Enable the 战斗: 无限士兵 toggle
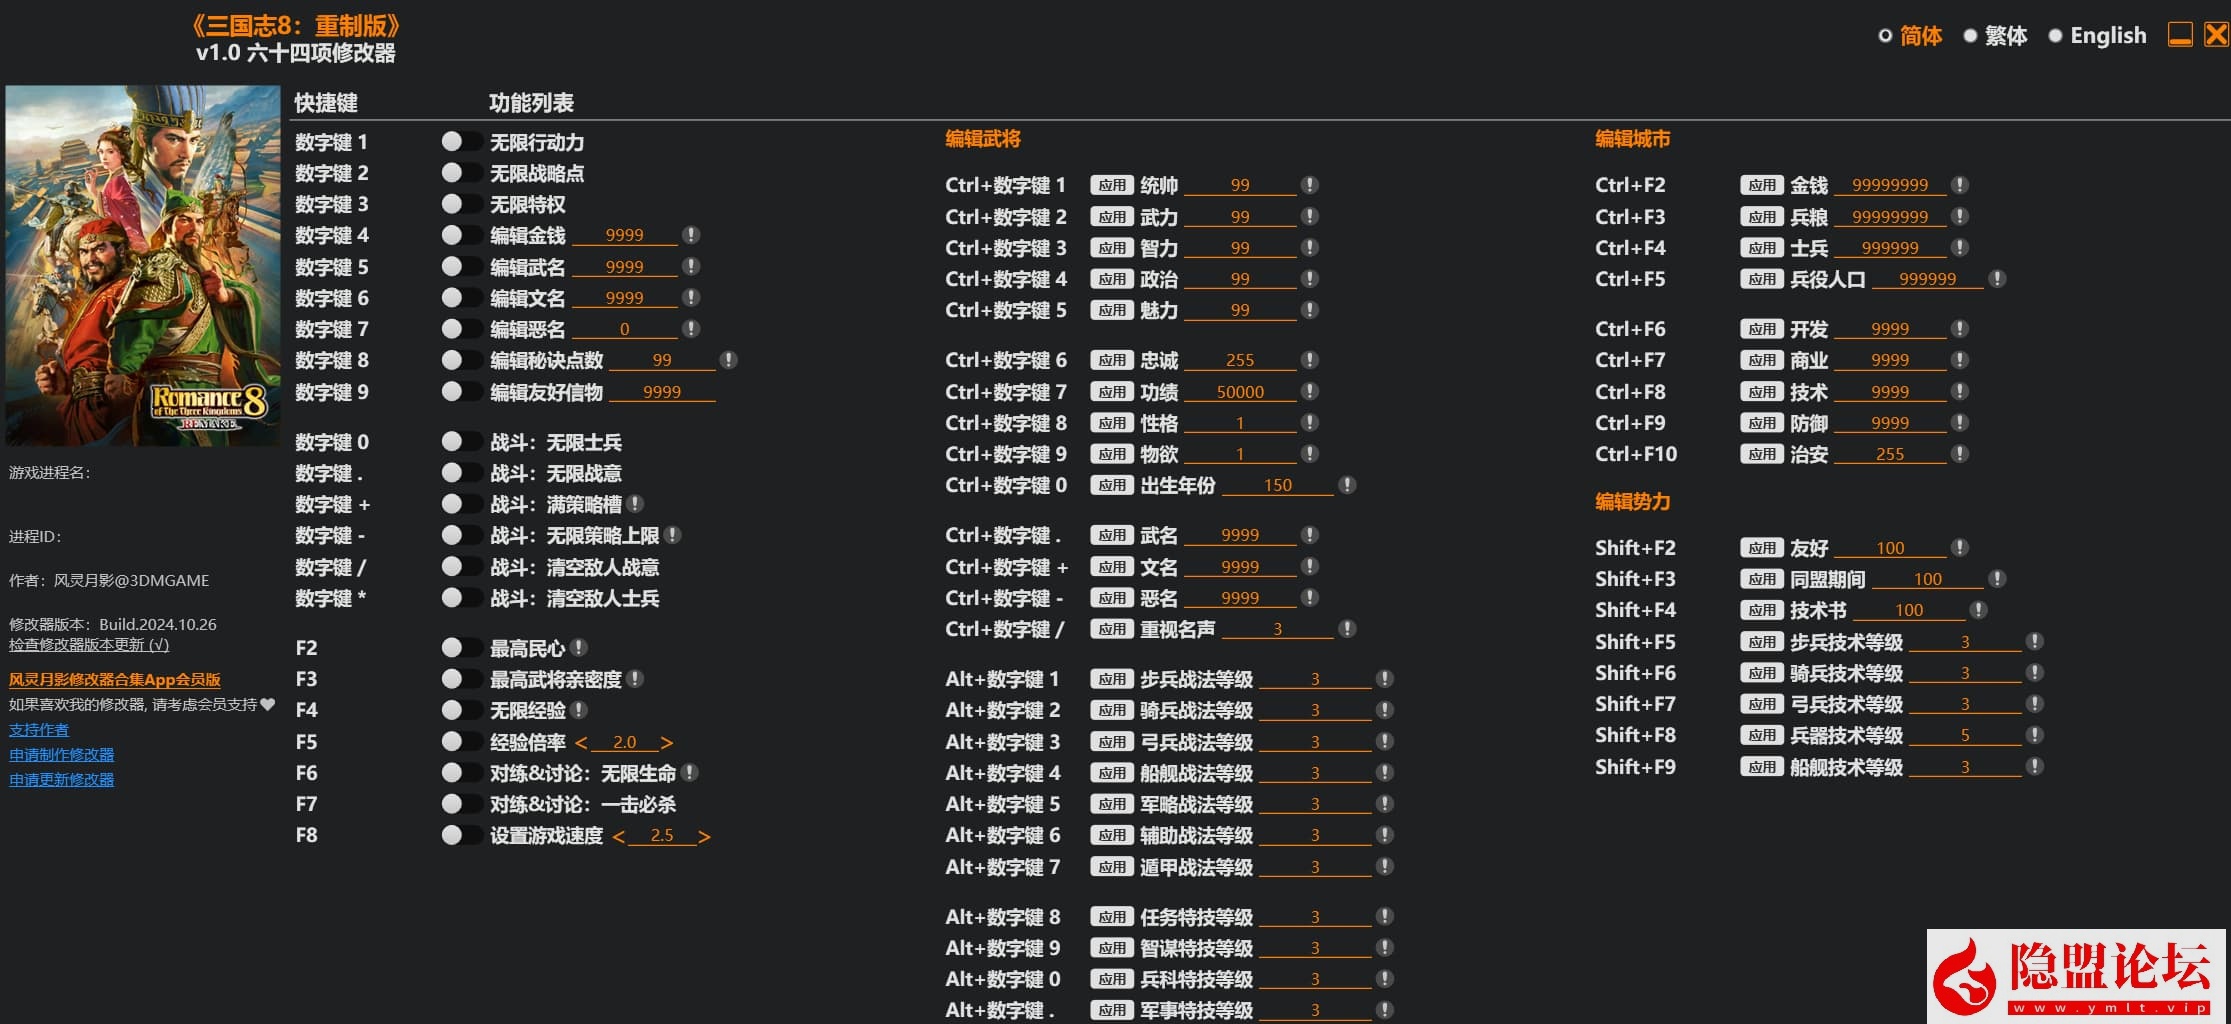Screen dimensions: 2231x1024 pyautogui.click(x=460, y=441)
